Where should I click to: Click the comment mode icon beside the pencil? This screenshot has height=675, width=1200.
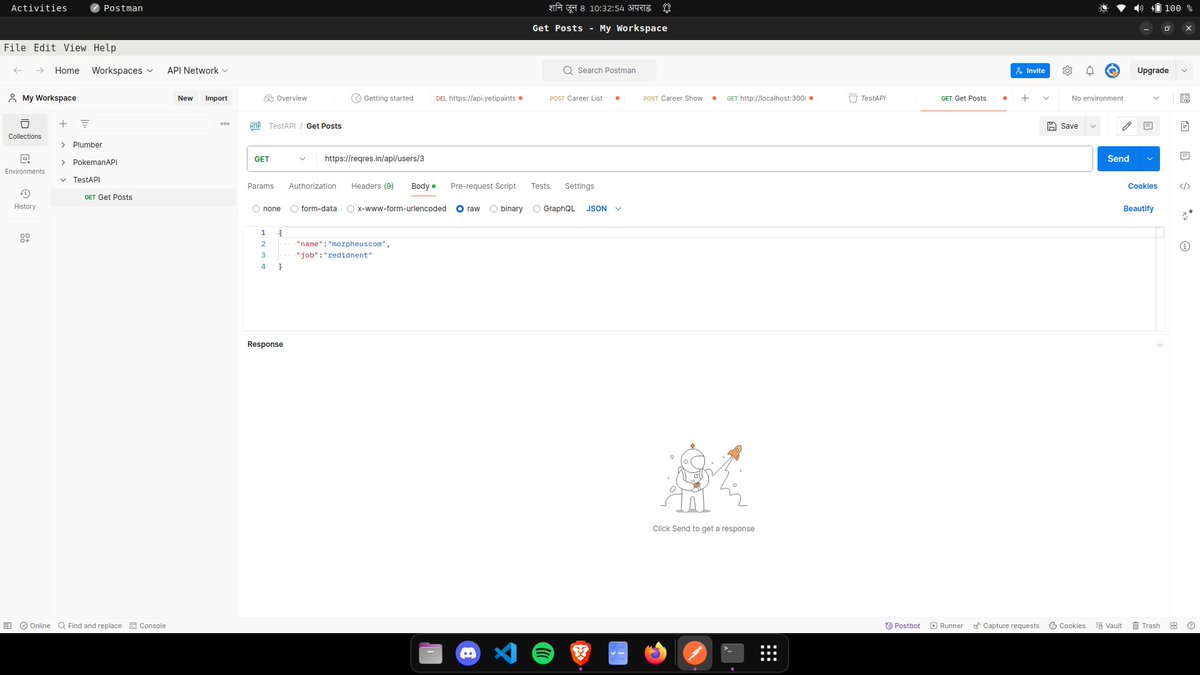[1148, 126]
